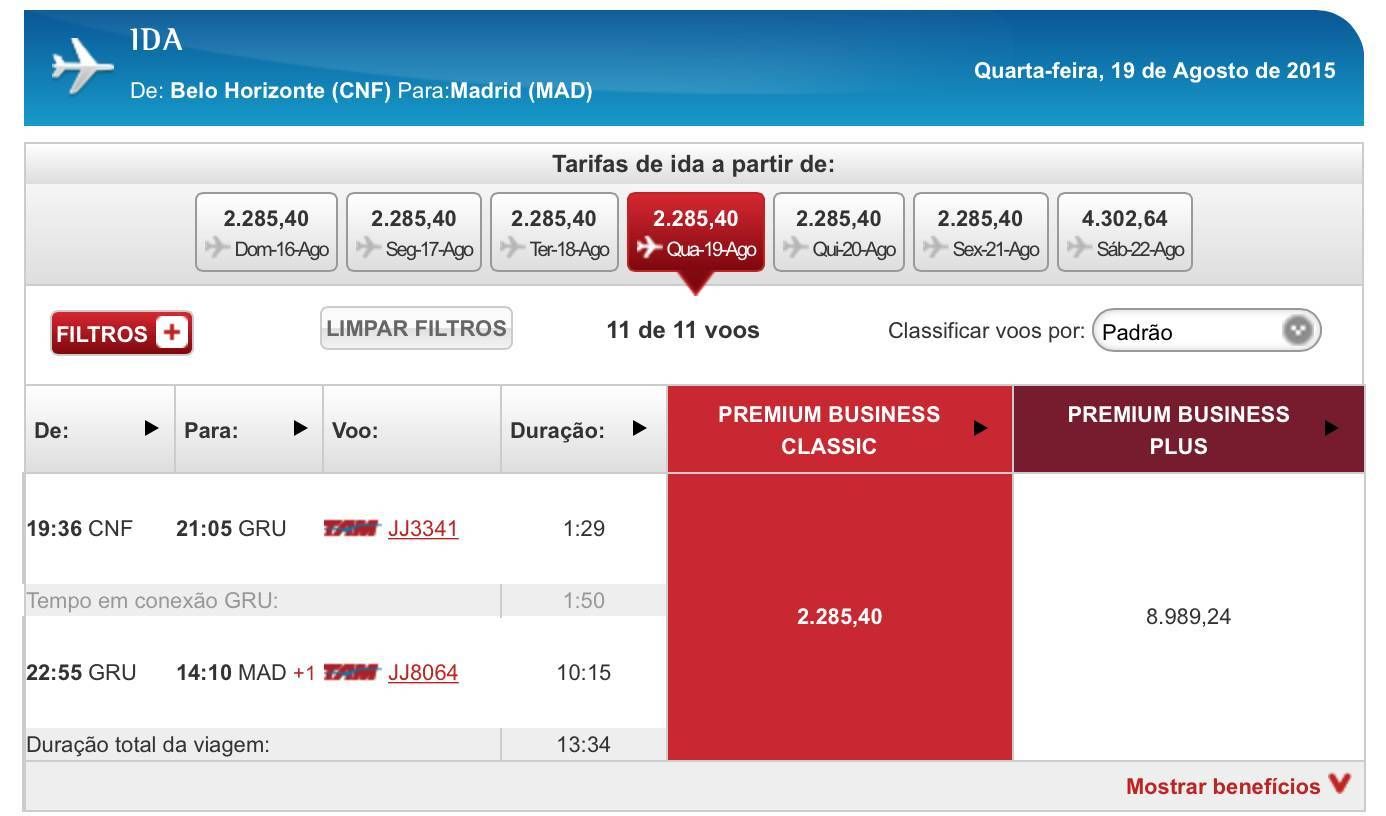1386x816 pixels.
Task: Click the LIMPAR FILTROS button
Action: pos(416,329)
